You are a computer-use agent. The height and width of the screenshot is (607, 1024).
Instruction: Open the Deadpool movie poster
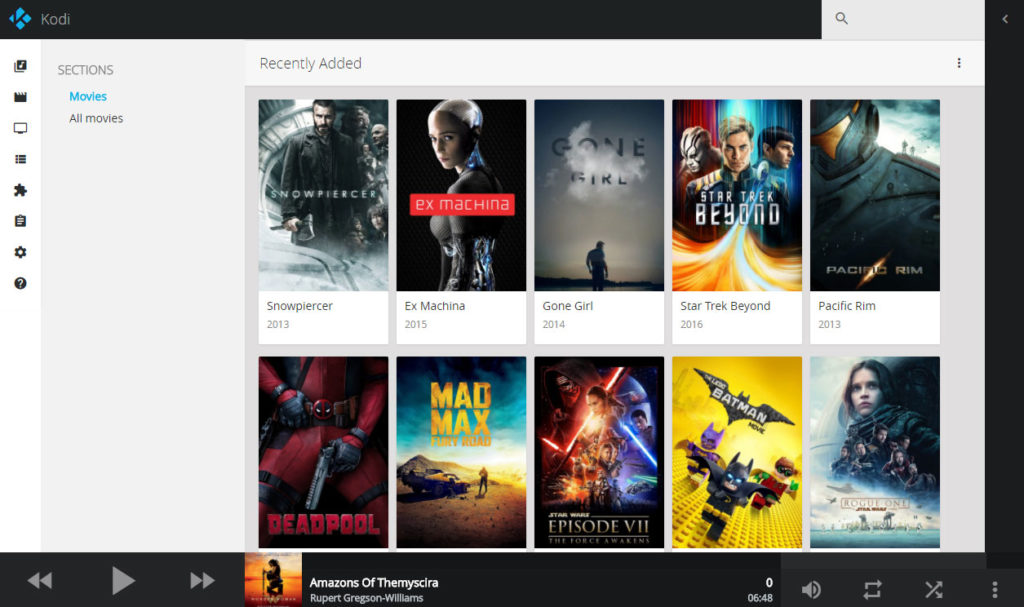322,452
